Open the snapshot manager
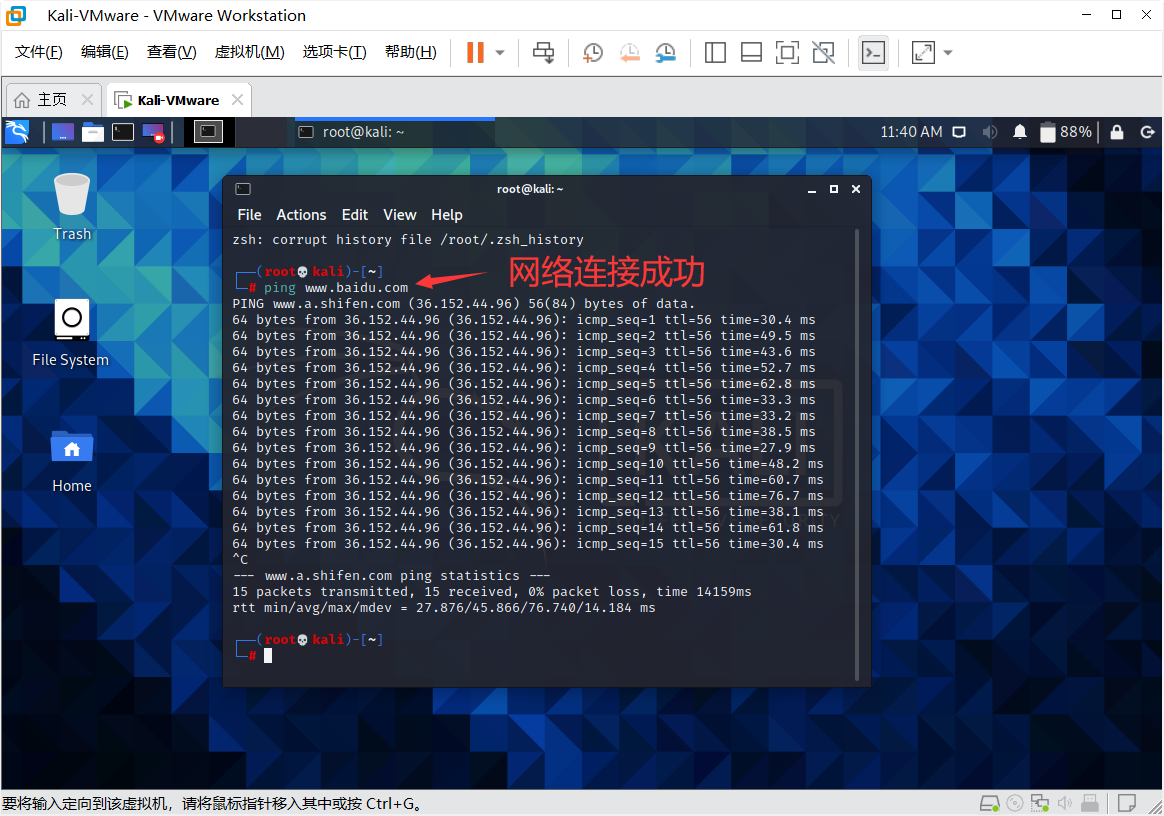The height and width of the screenshot is (816, 1164). point(666,53)
